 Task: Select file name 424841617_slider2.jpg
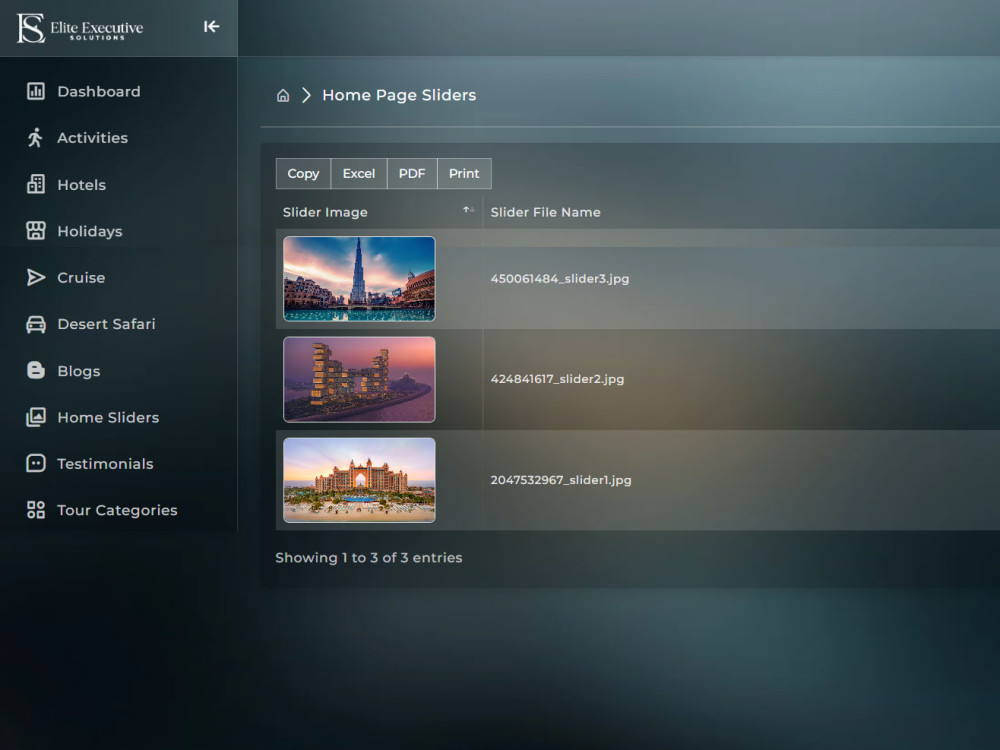pyautogui.click(x=557, y=379)
